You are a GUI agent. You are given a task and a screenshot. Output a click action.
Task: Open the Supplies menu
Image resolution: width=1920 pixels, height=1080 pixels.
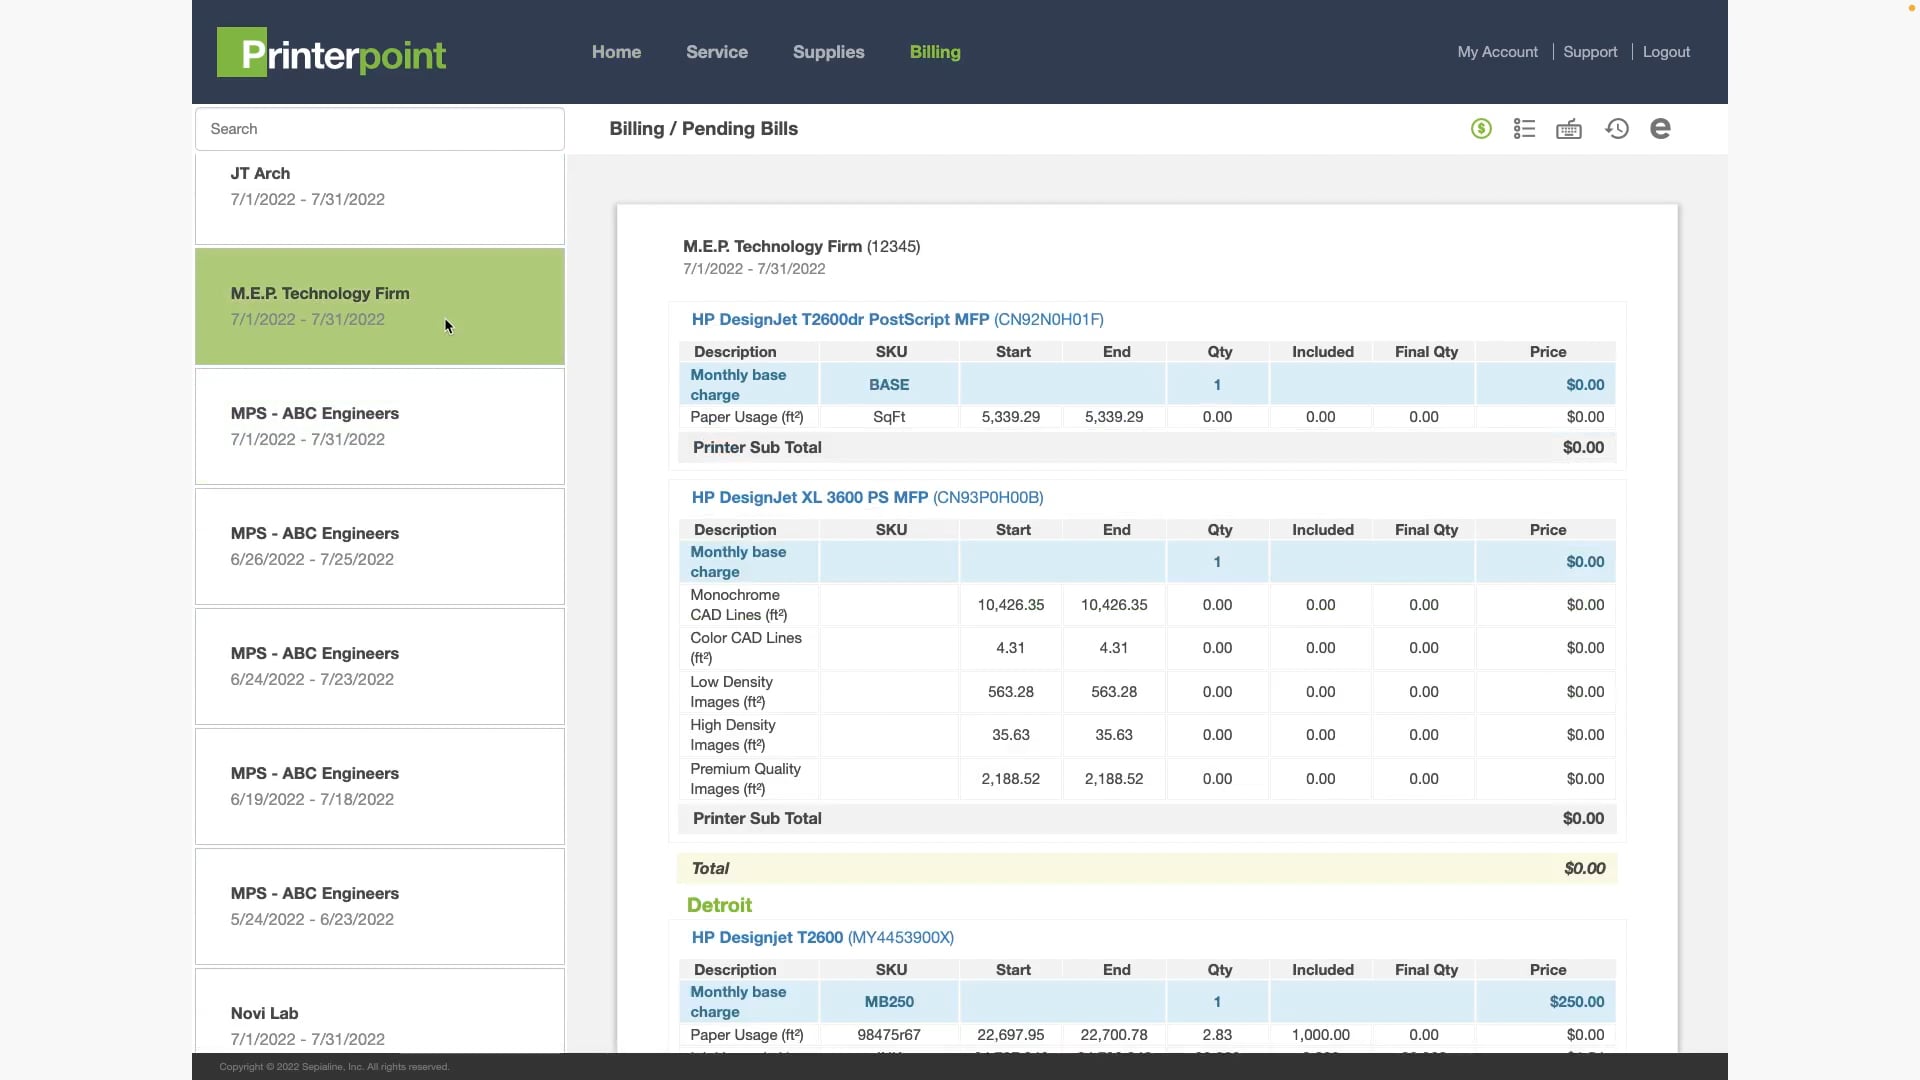[828, 52]
